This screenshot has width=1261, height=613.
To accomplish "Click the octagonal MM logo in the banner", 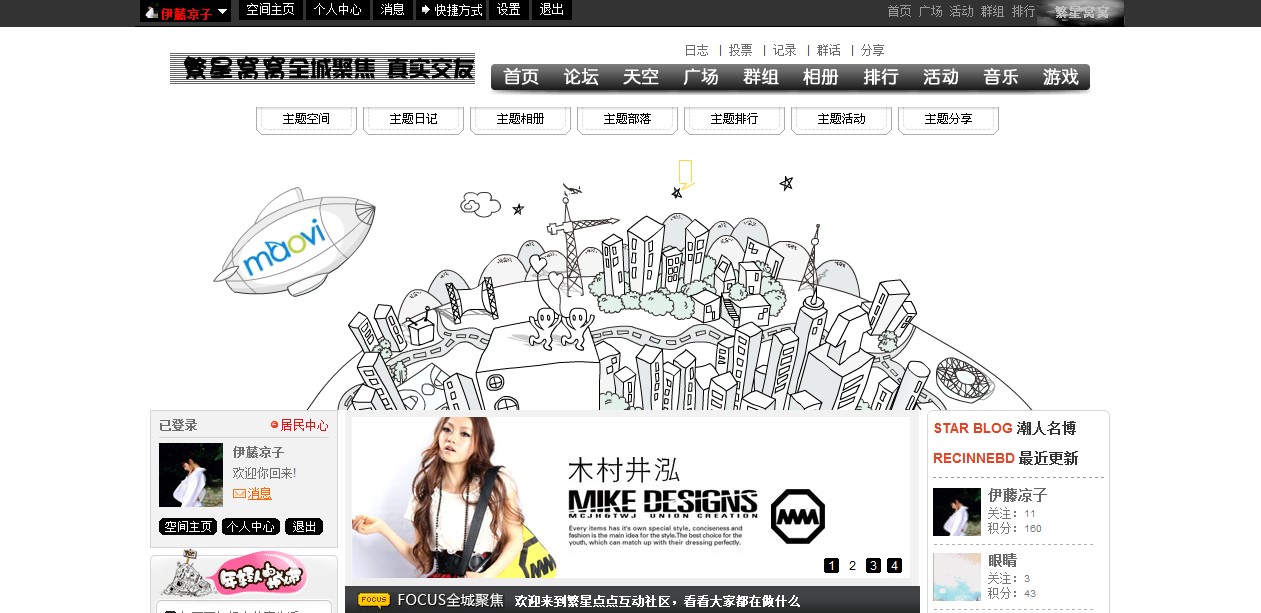I will click(x=797, y=516).
